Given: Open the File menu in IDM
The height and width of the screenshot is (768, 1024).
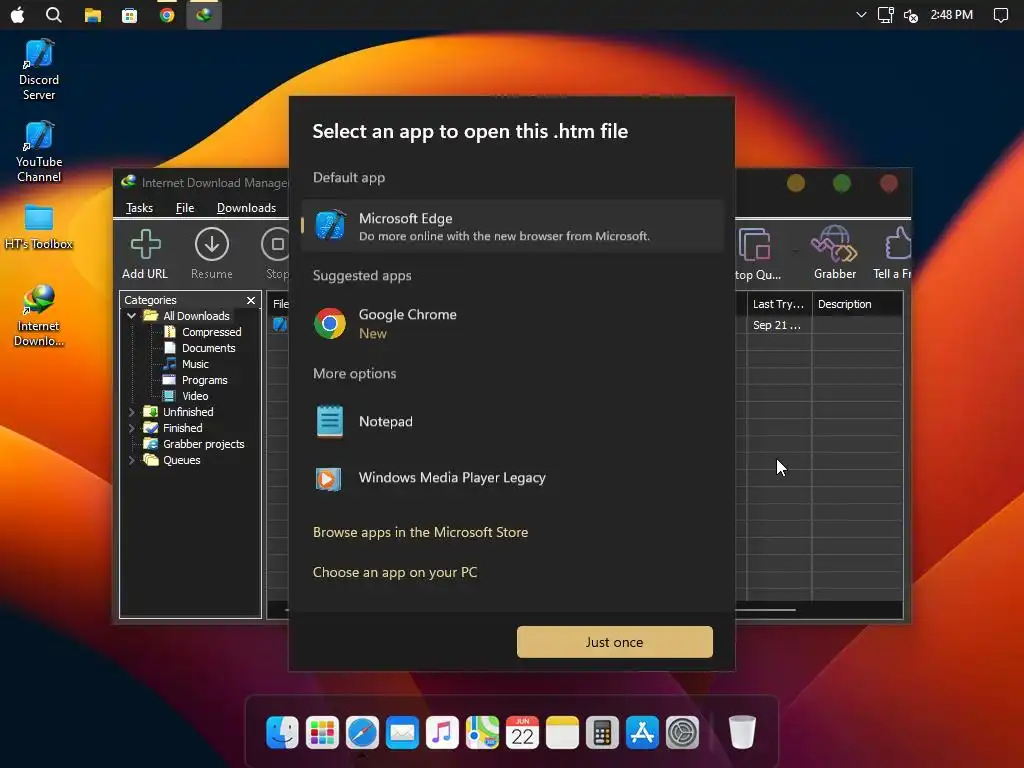Looking at the screenshot, I should coord(185,208).
